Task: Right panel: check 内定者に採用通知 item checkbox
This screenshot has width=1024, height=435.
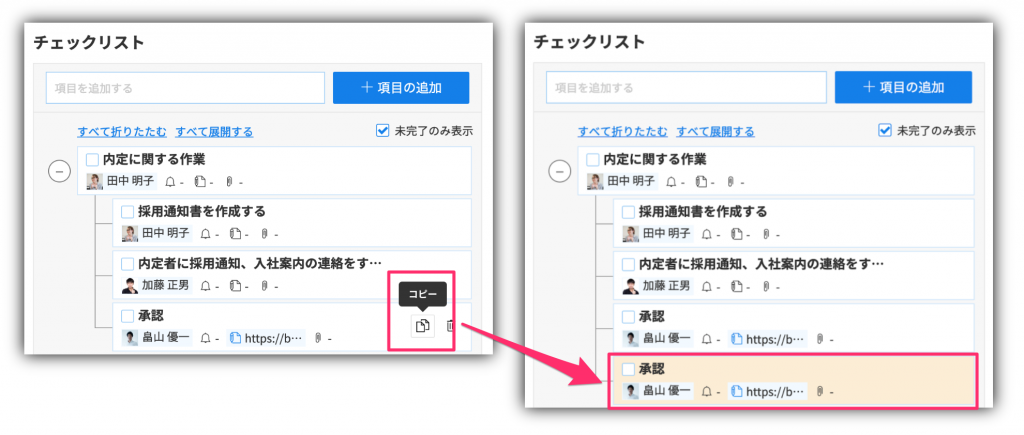Action: (628, 264)
